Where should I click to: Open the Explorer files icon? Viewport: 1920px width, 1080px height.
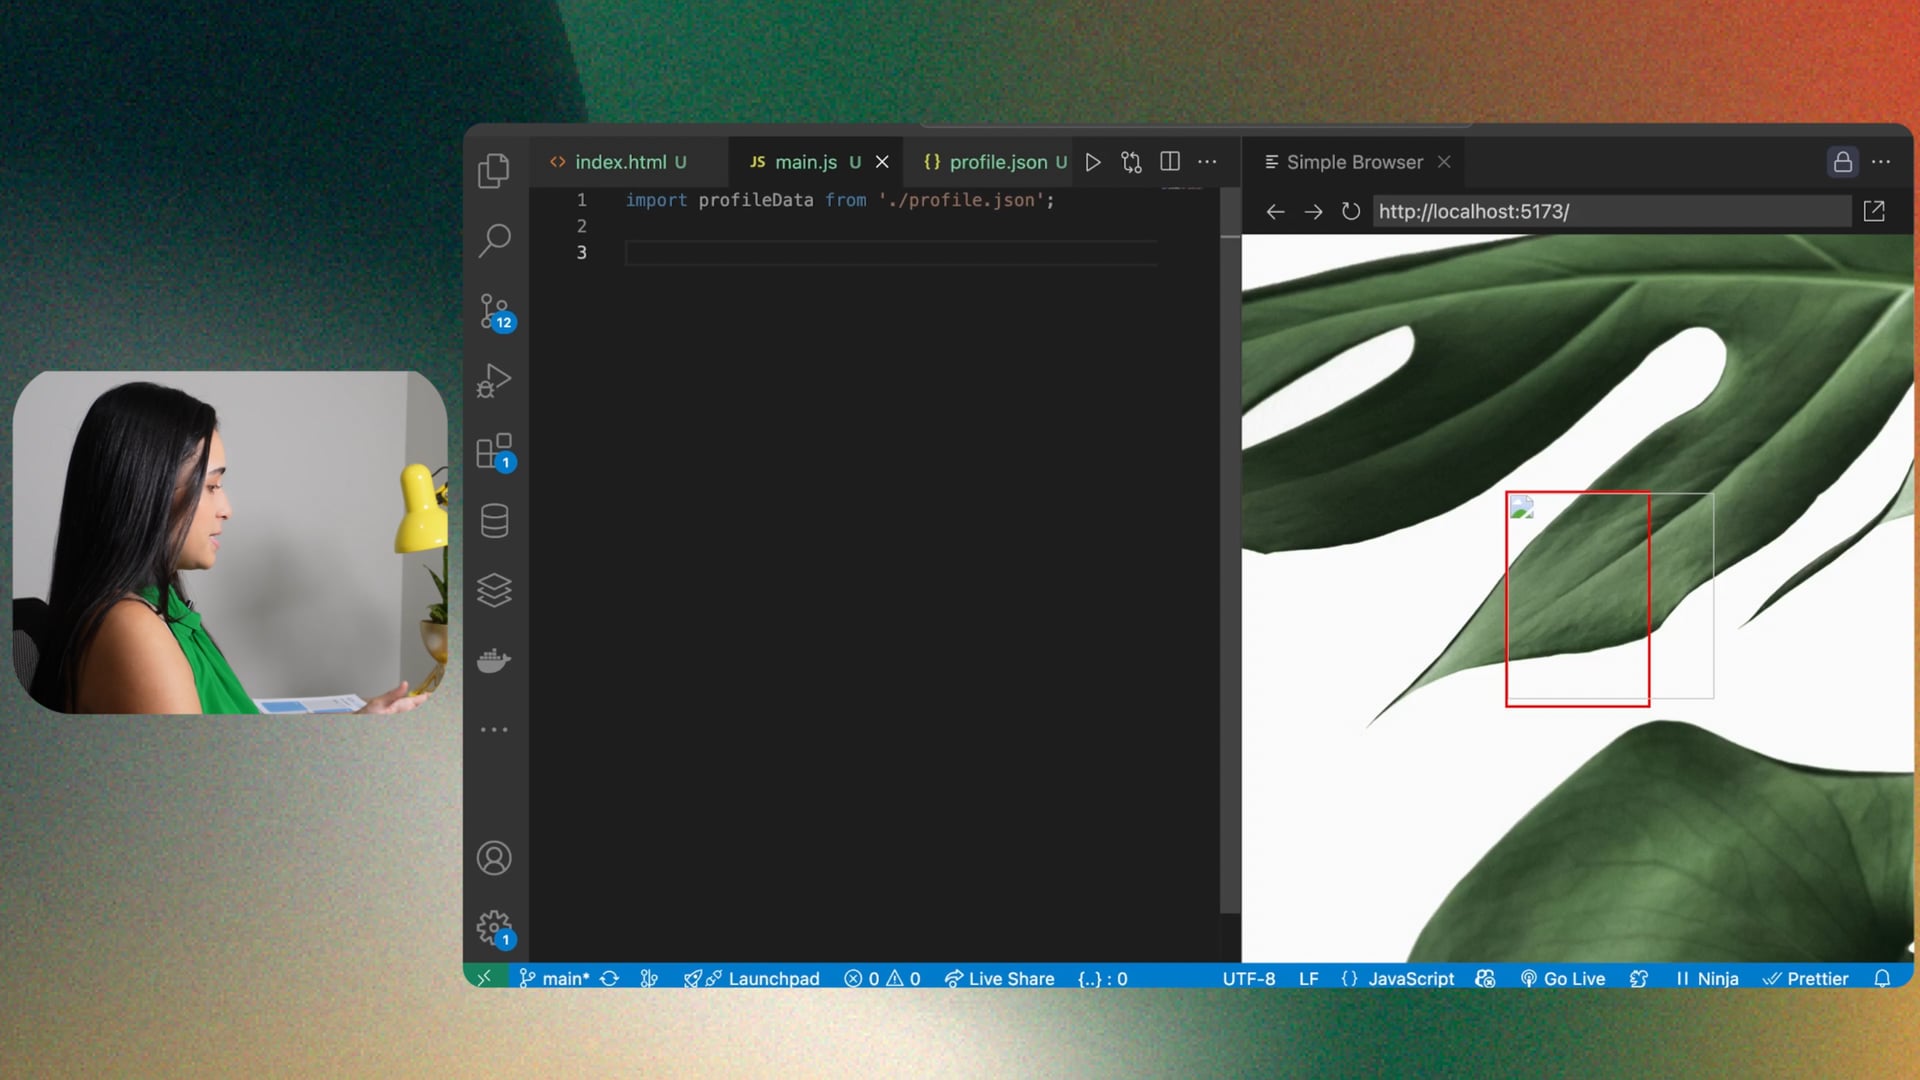click(x=494, y=171)
